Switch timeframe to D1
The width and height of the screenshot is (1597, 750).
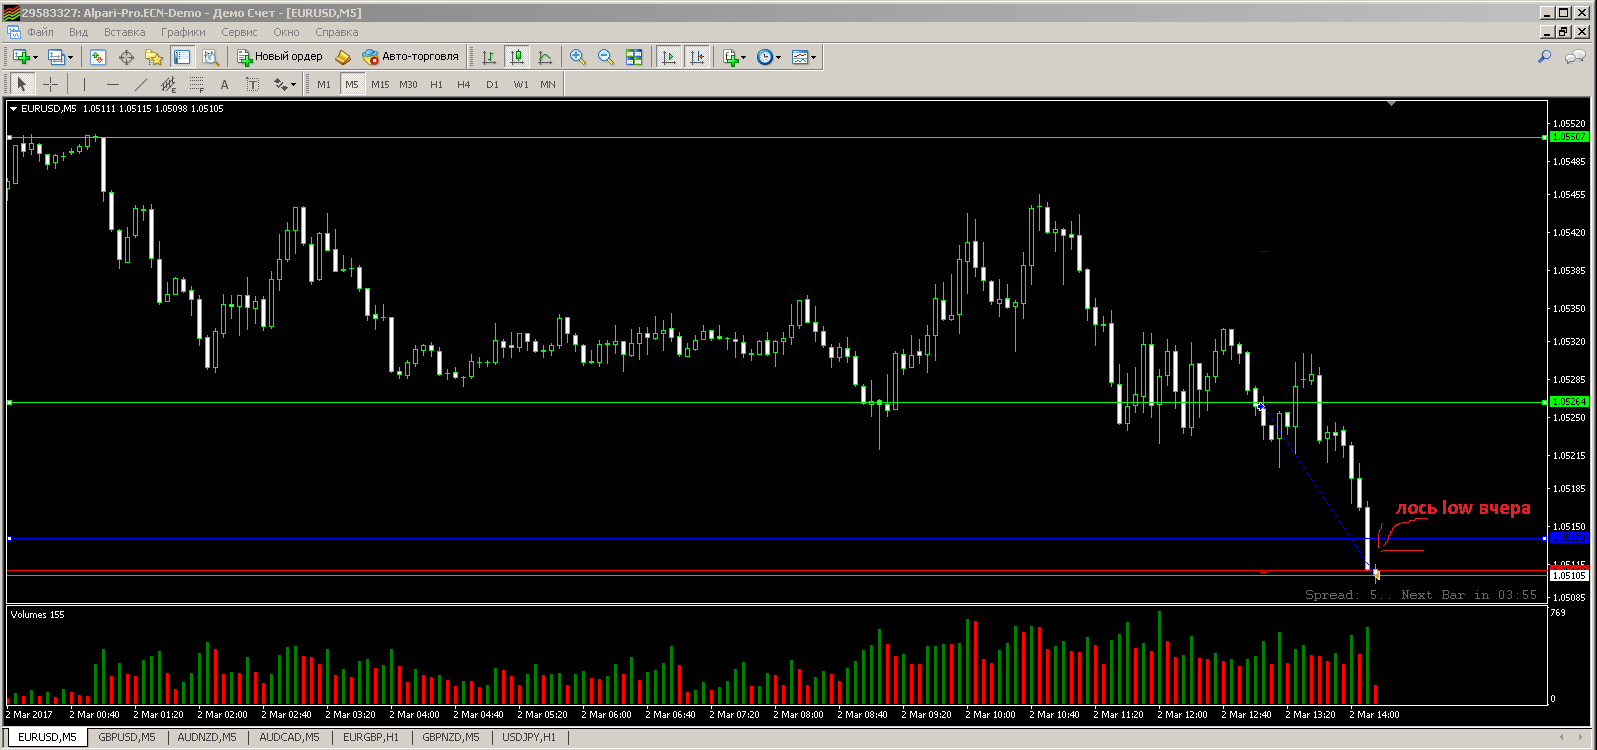tap(492, 84)
